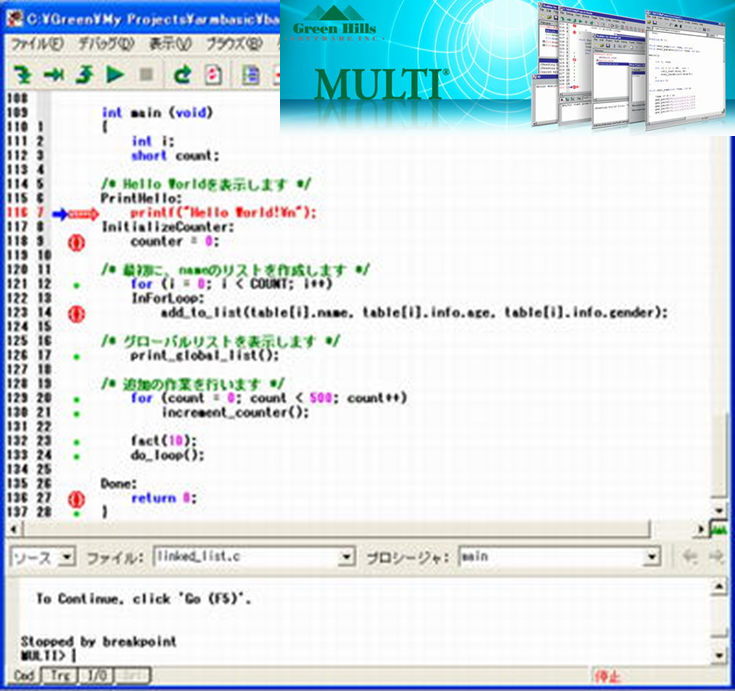This screenshot has width=735, height=691.
Task: Click the single Step debugger icon
Action: pos(22,74)
